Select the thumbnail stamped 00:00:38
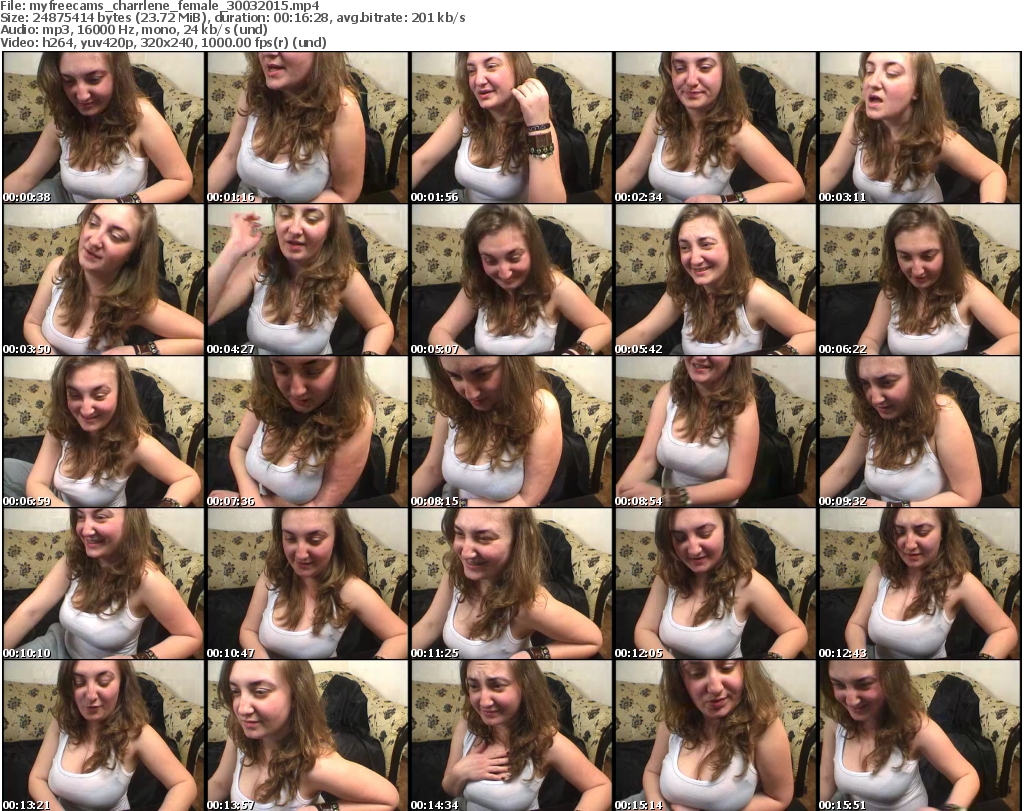1024x811 pixels. [103, 127]
